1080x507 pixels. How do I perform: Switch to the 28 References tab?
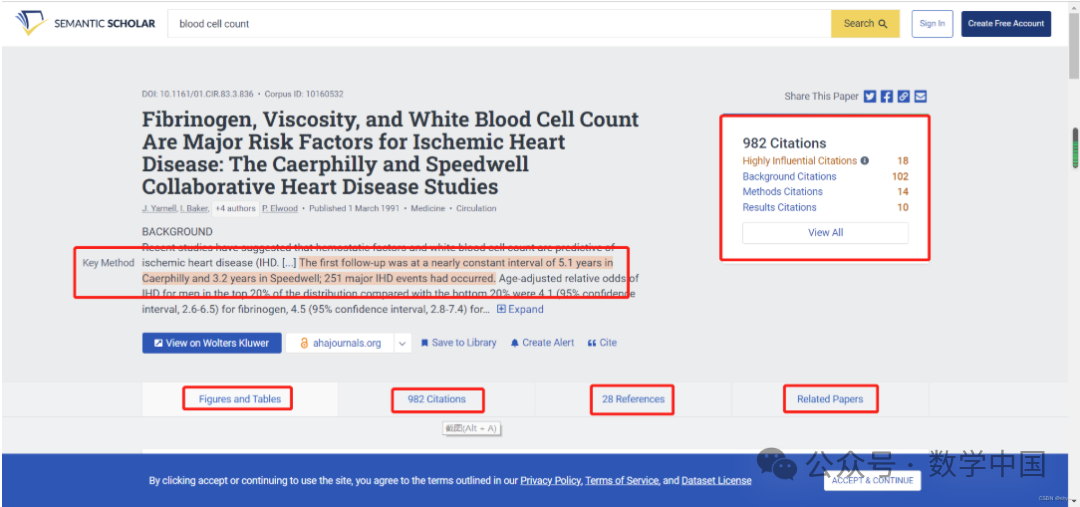point(633,399)
